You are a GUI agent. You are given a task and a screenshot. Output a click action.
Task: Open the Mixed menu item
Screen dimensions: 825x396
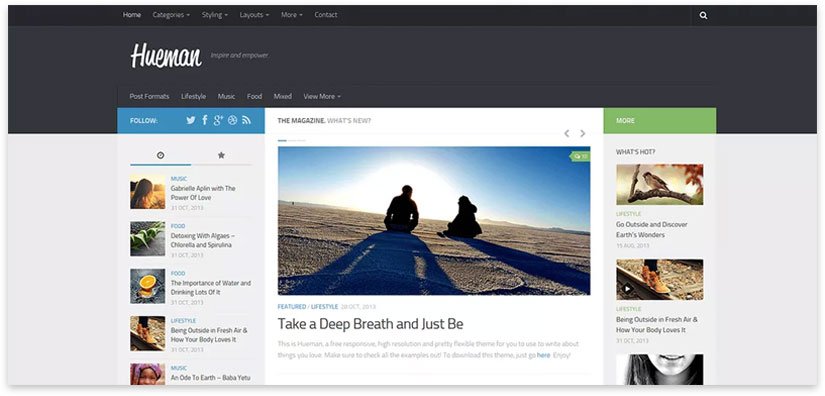click(x=283, y=96)
